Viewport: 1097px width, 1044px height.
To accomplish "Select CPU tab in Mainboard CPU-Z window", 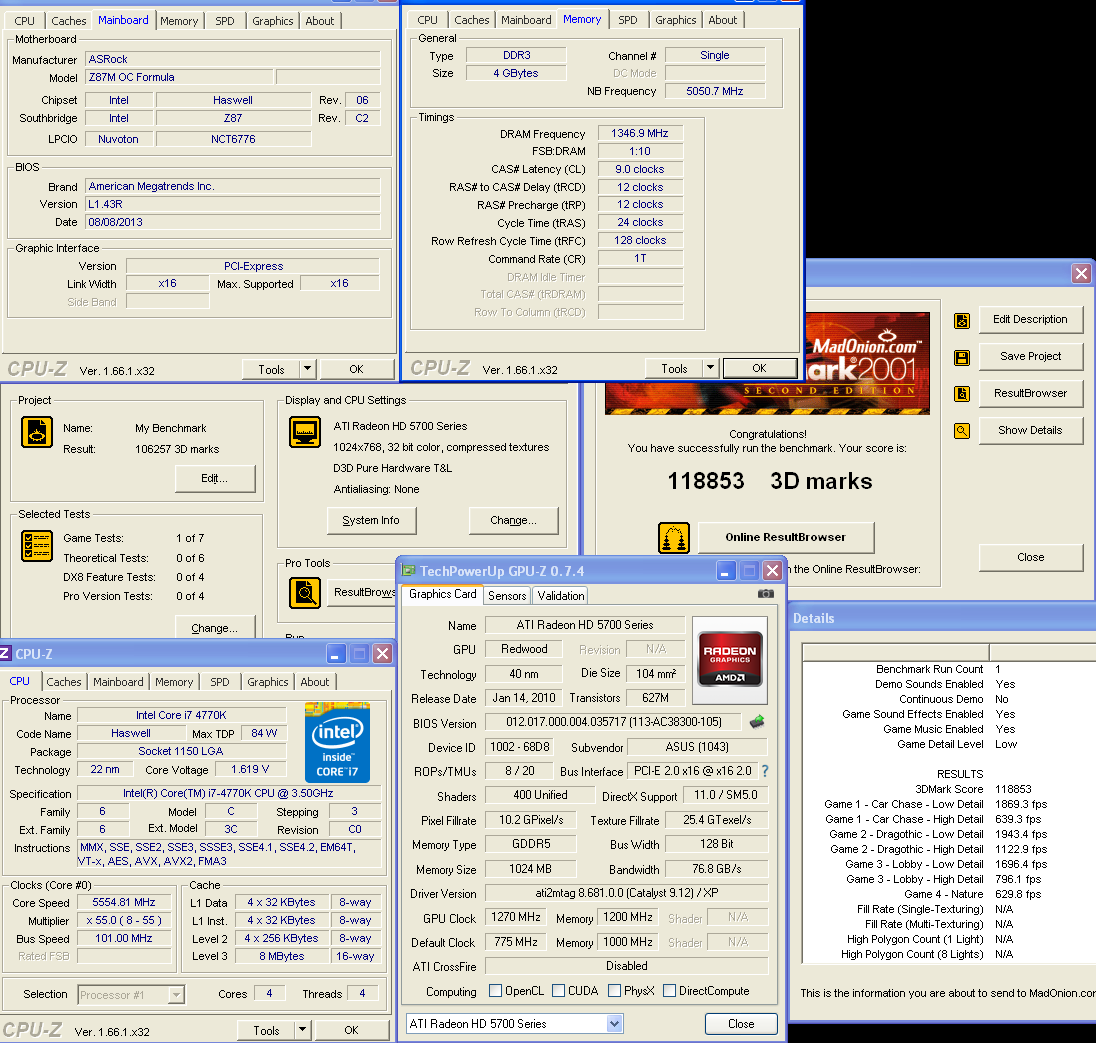I will coord(24,21).
